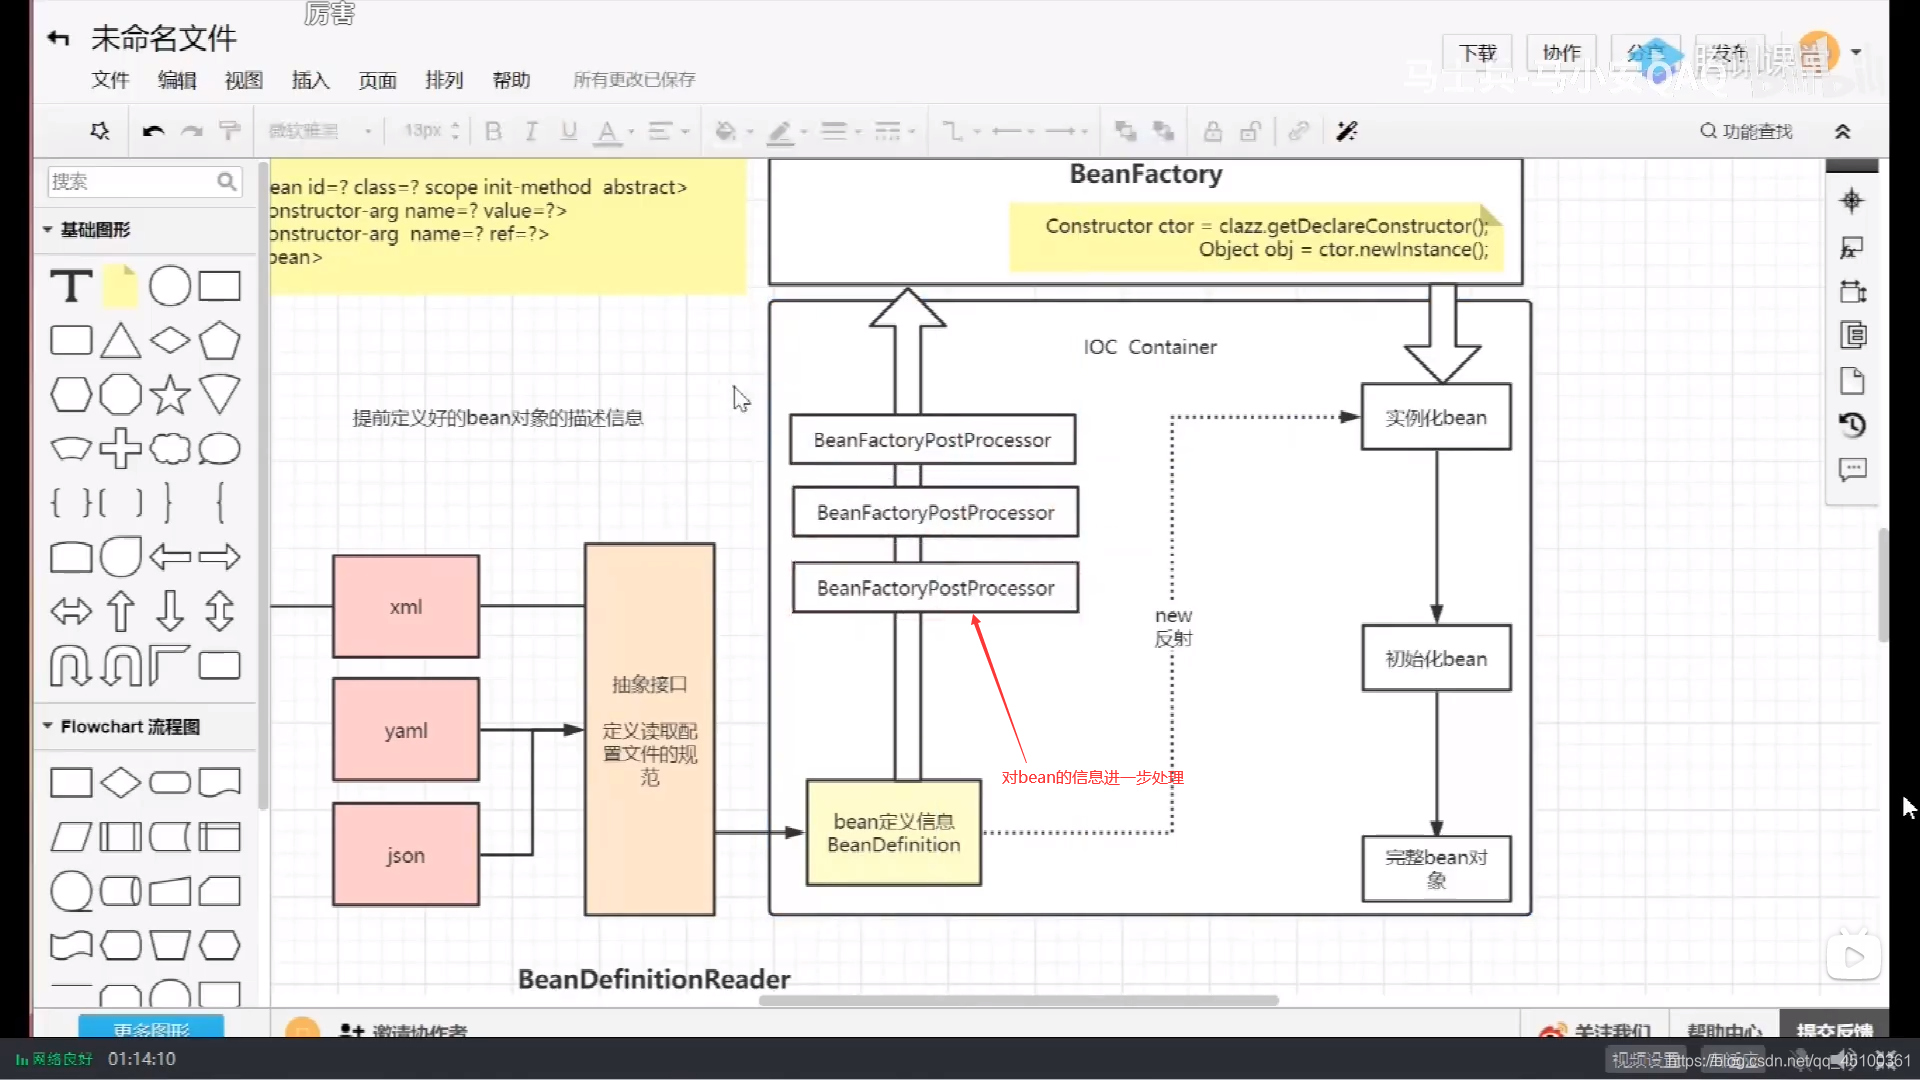Toggle underline text formatting
The height and width of the screenshot is (1080, 1920).
[x=569, y=131]
